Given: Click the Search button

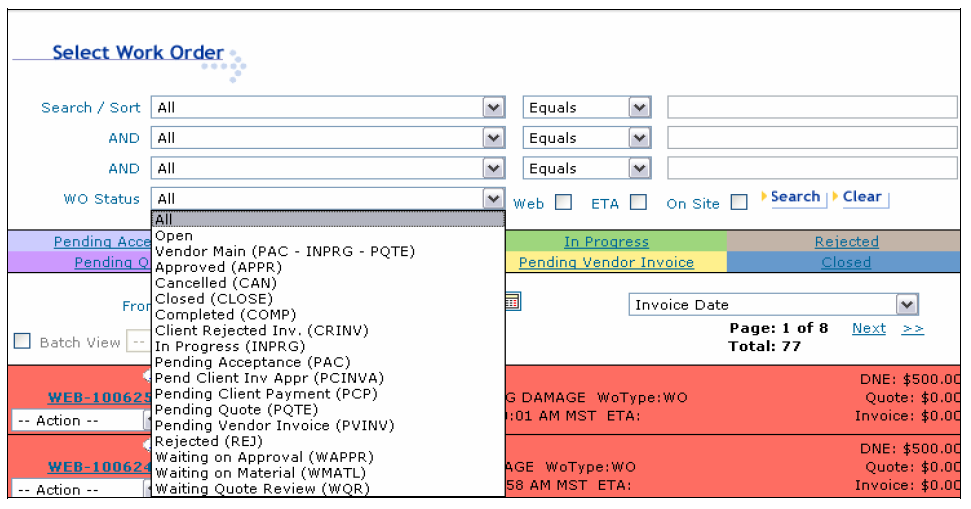Looking at the screenshot, I should pyautogui.click(x=794, y=197).
